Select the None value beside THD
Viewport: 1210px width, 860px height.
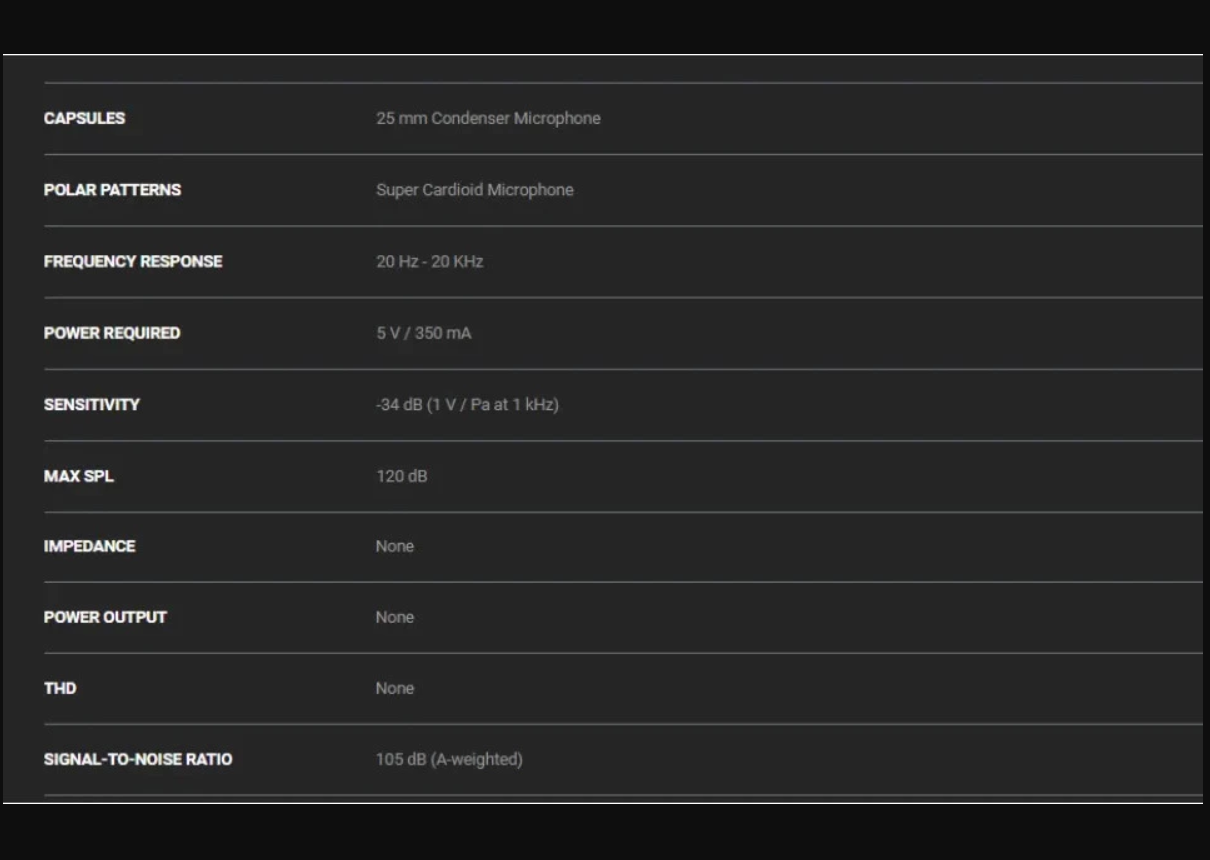point(394,688)
